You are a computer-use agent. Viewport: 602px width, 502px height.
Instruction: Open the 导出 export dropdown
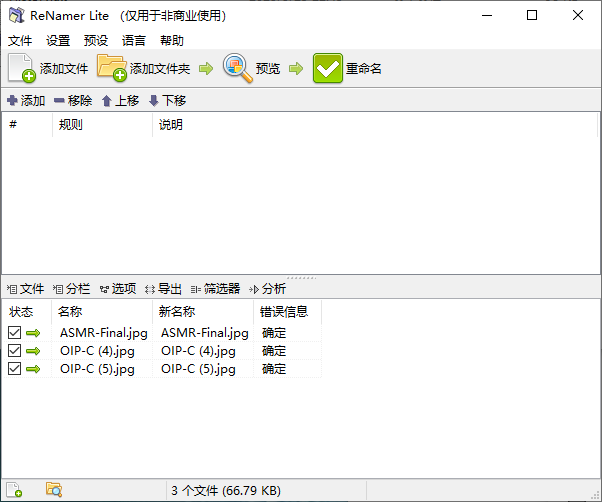click(163, 289)
